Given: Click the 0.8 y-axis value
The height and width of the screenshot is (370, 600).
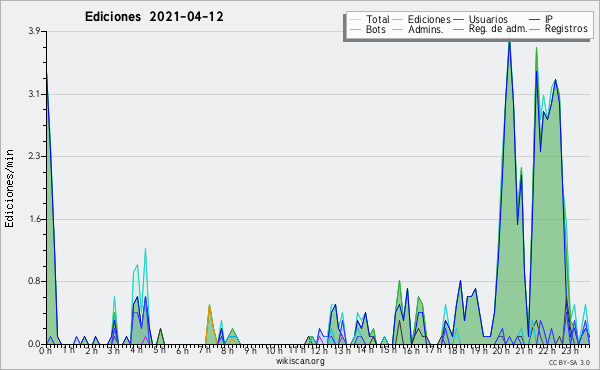Looking at the screenshot, I should click(34, 281).
